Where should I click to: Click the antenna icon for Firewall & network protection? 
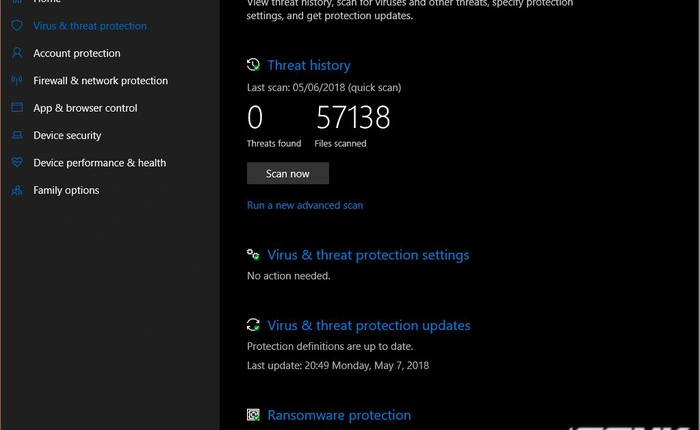pos(17,80)
